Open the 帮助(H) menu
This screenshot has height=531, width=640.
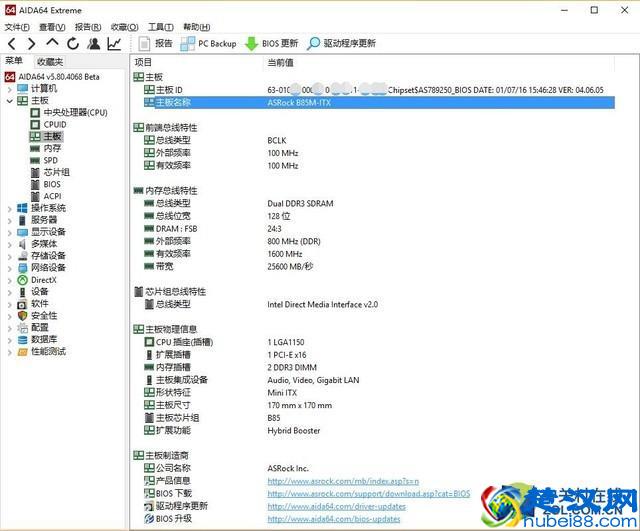(197, 27)
